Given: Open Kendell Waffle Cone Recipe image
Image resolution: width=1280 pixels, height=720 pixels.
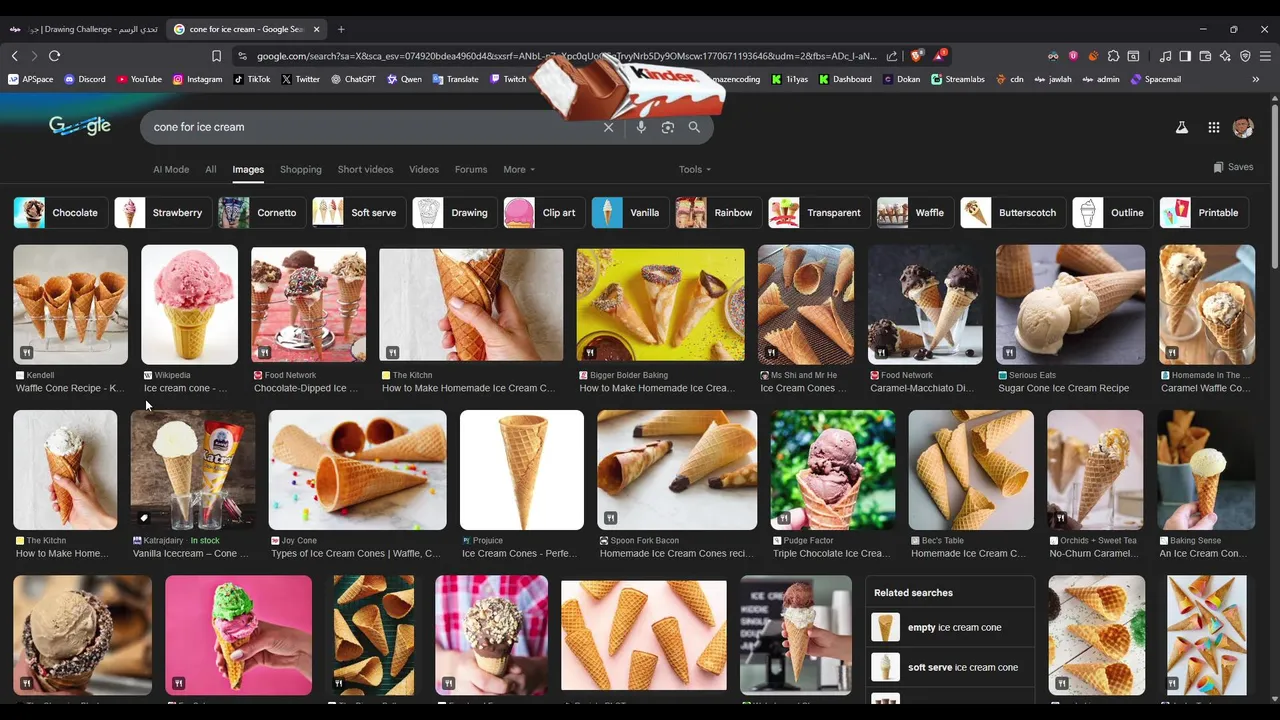Looking at the screenshot, I should click(70, 305).
